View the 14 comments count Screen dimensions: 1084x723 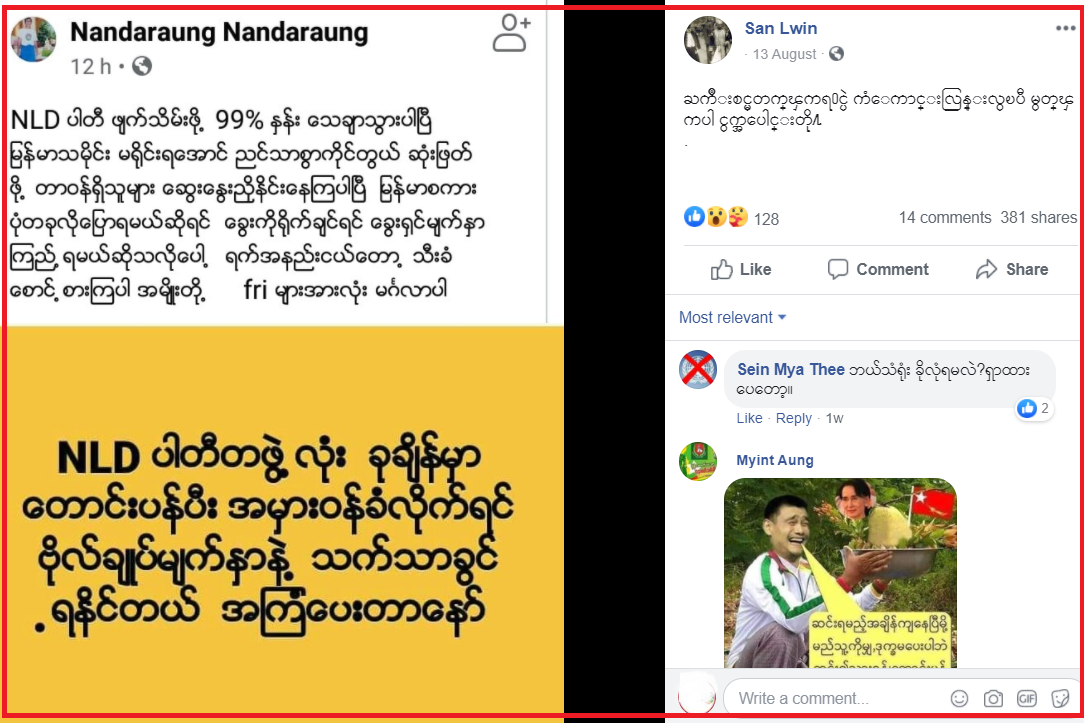pos(944,218)
